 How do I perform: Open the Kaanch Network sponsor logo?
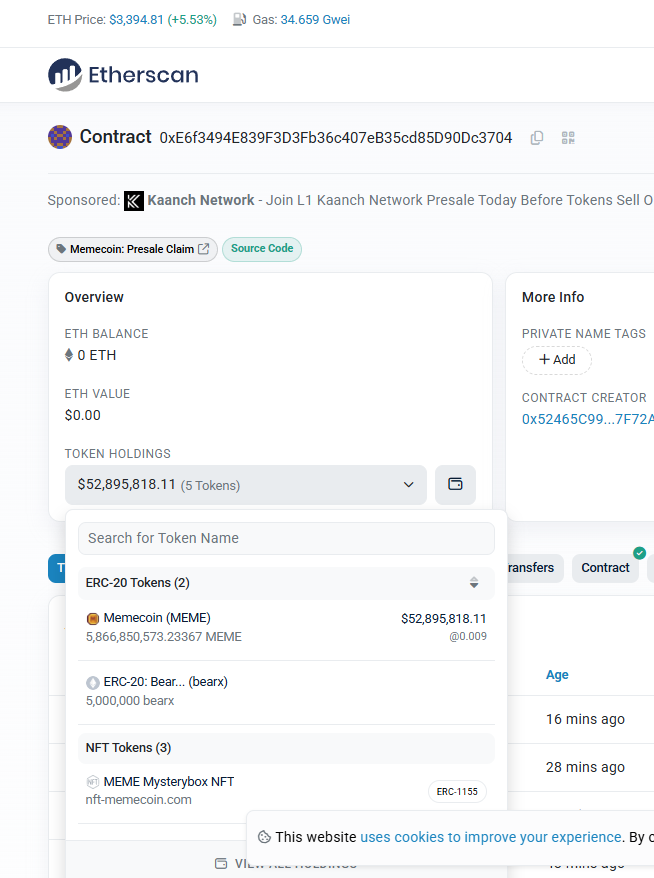click(x=134, y=200)
